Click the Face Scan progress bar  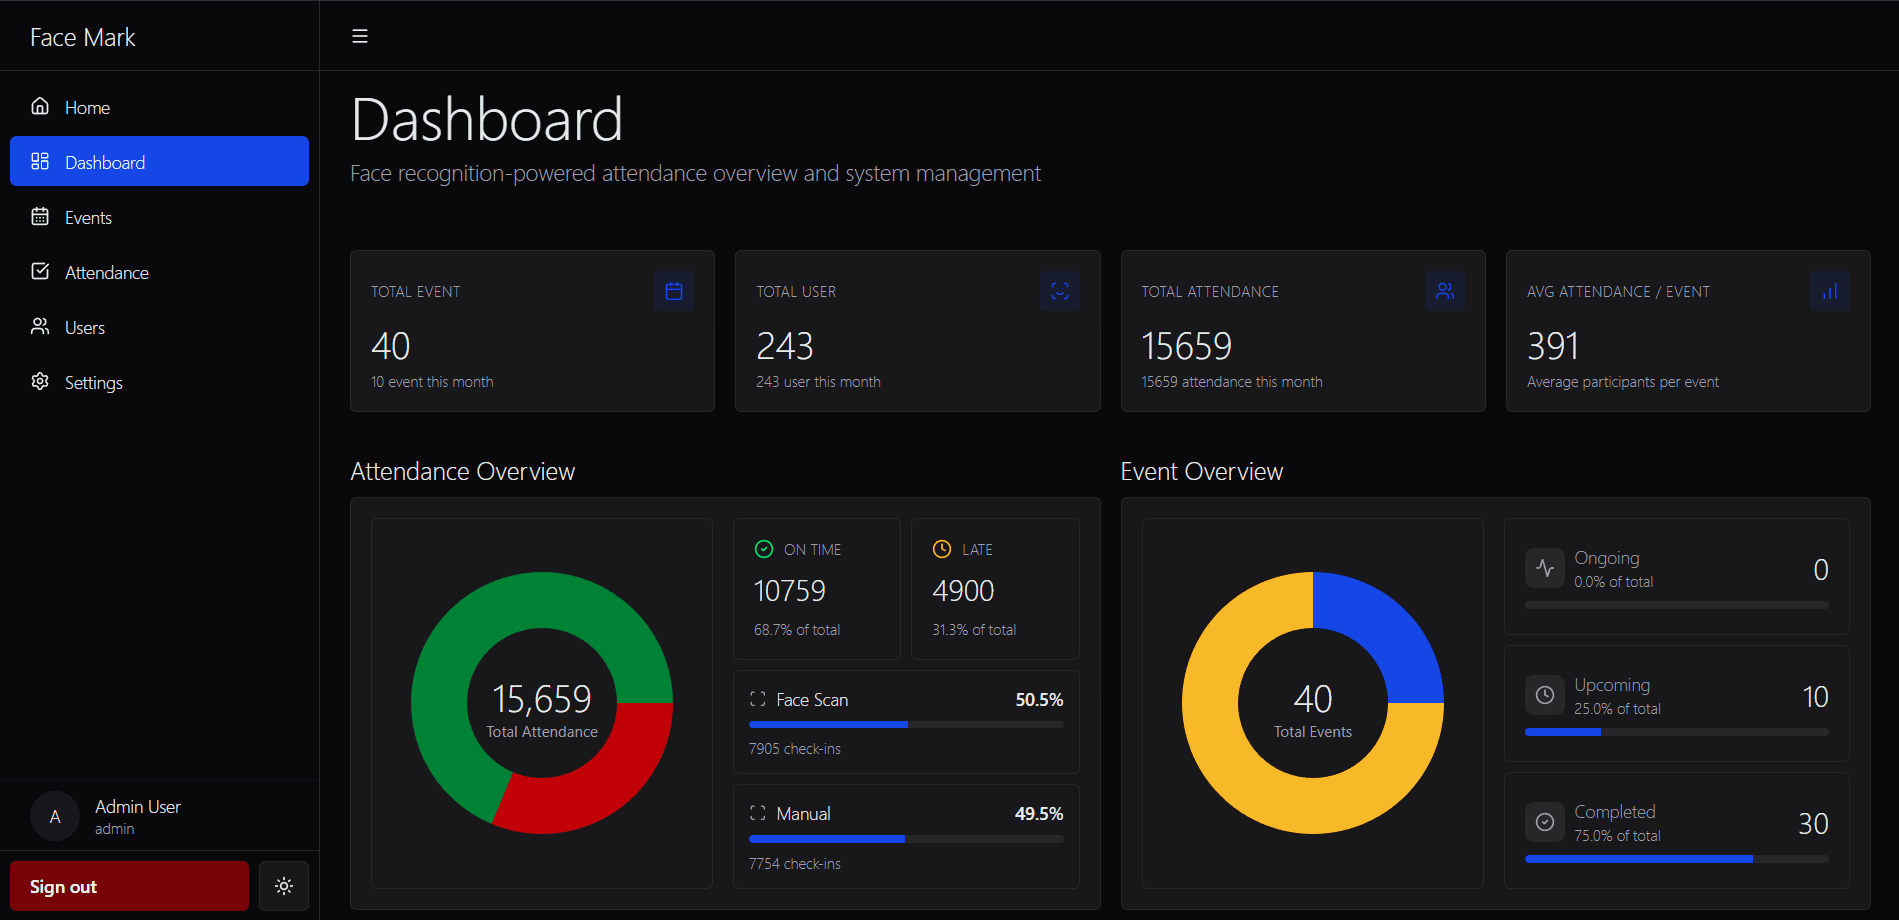point(905,724)
